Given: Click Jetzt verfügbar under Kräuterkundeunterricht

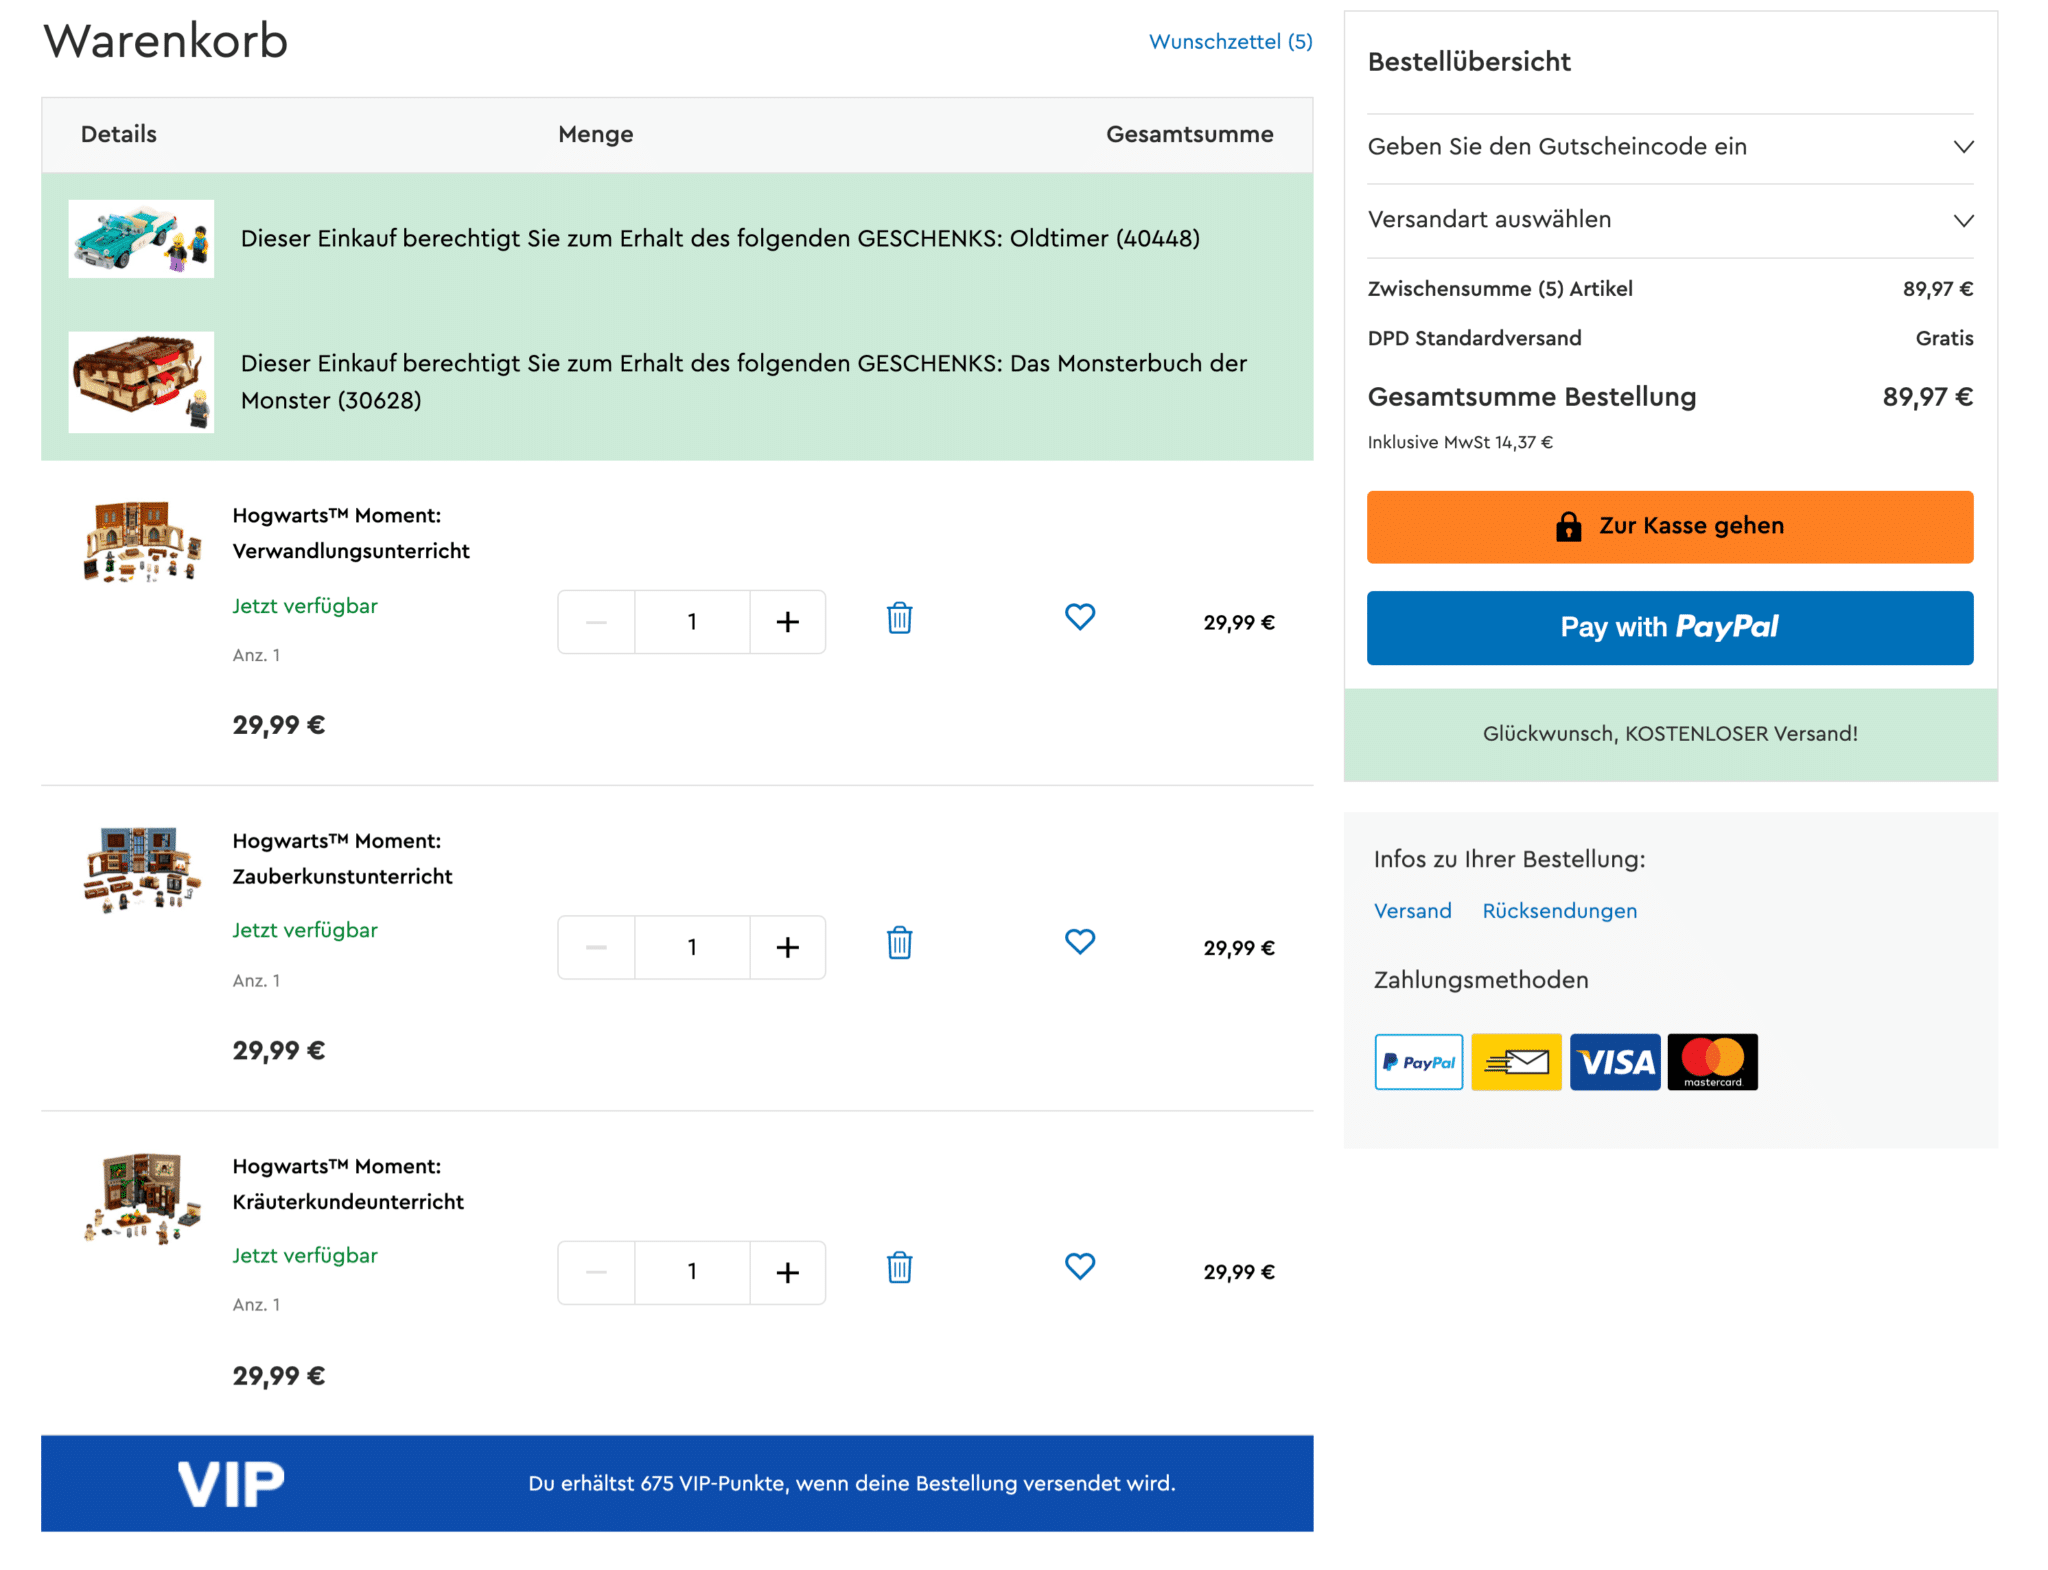Looking at the screenshot, I should tap(305, 1255).
